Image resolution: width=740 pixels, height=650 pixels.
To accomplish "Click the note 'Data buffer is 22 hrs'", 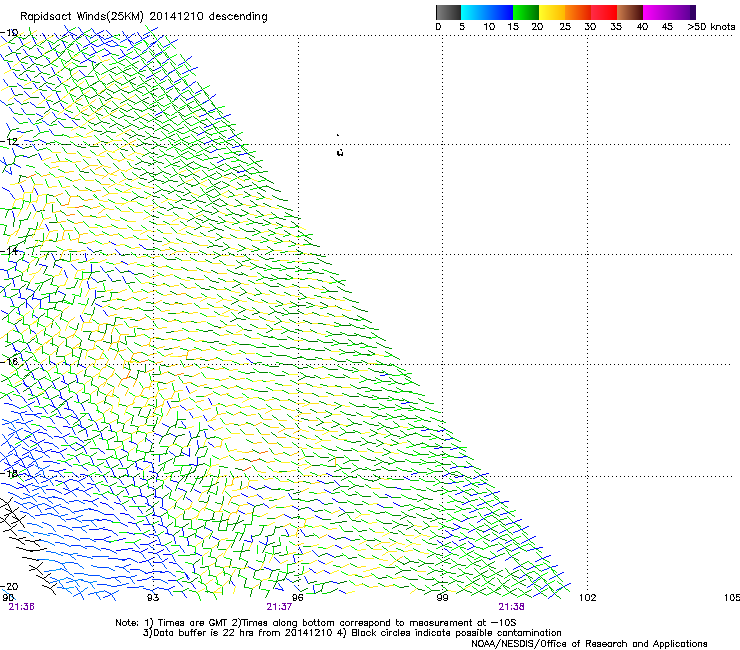I will [x=205, y=633].
